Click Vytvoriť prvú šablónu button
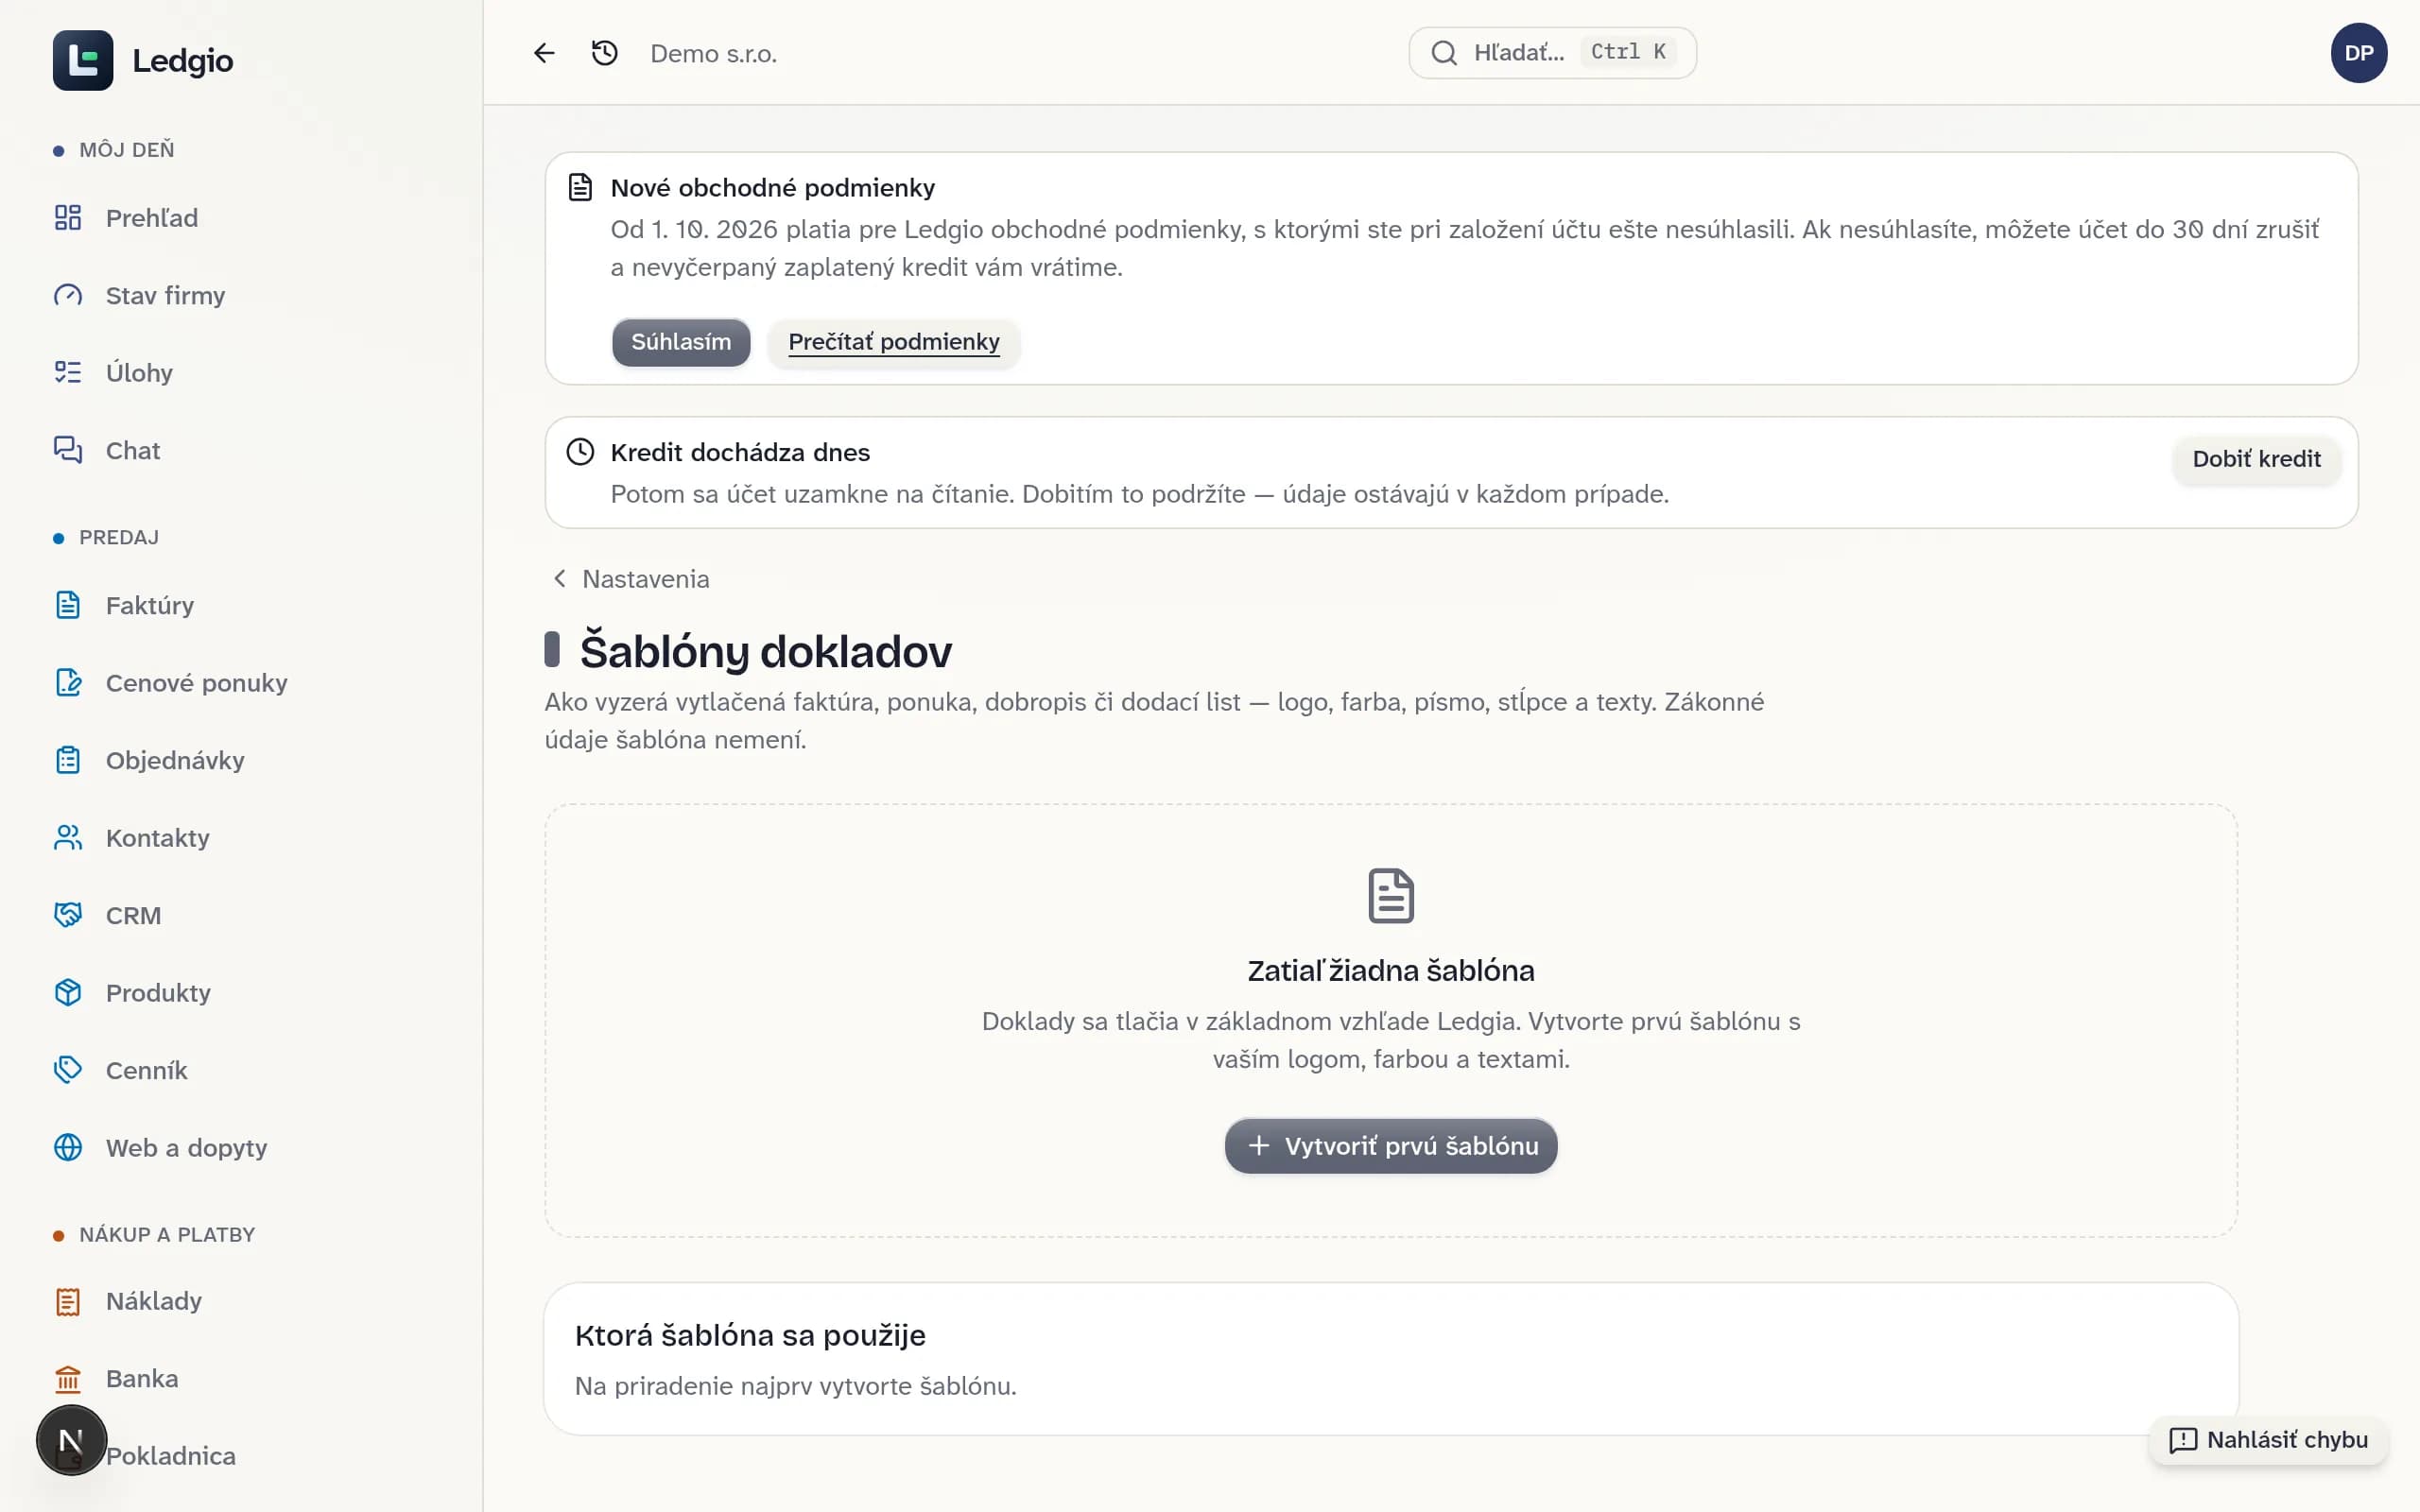The image size is (2420, 1512). (1391, 1145)
